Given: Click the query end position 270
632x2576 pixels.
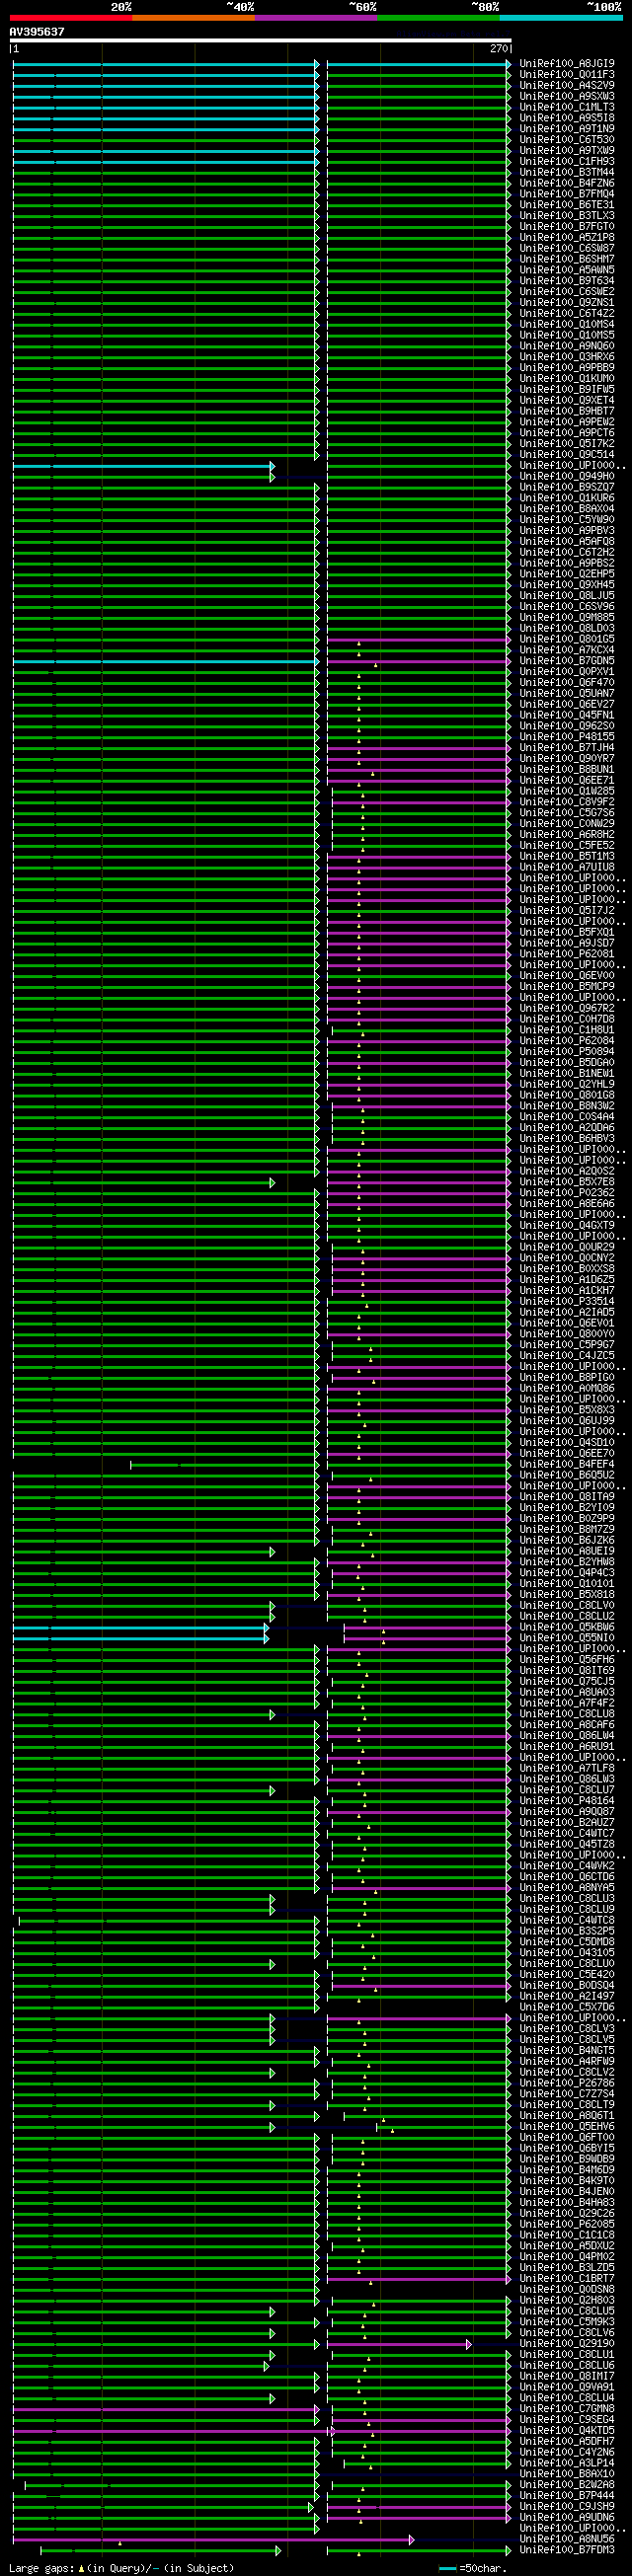Looking at the screenshot, I should pyautogui.click(x=498, y=48).
